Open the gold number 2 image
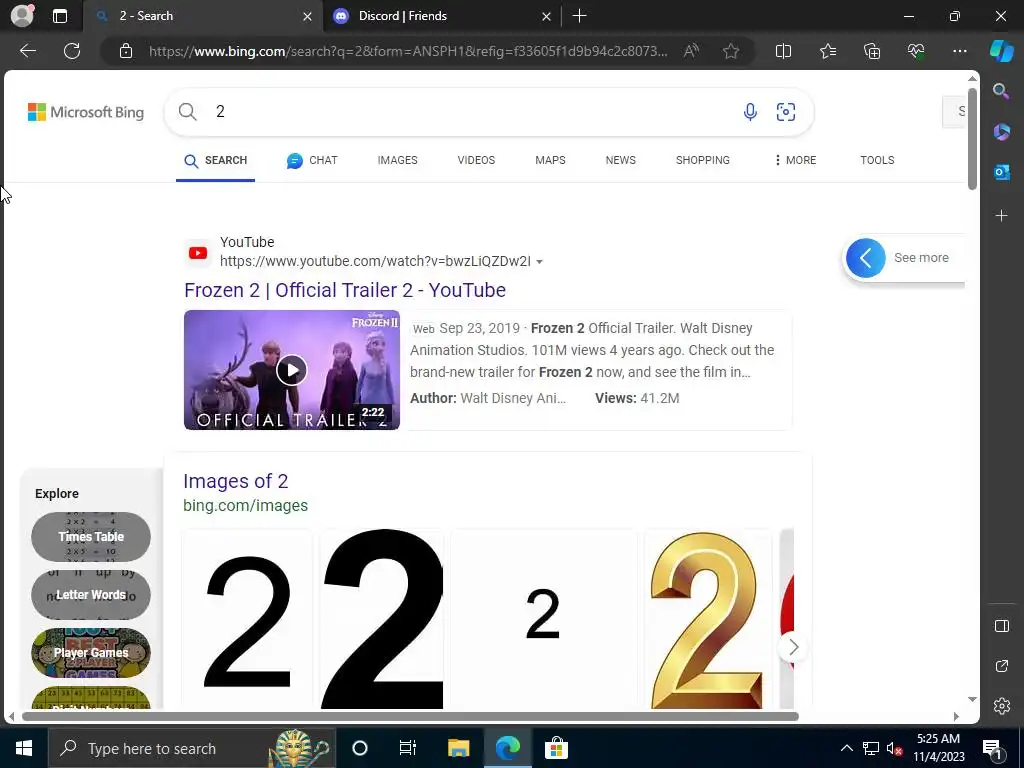The image size is (1024, 768). click(x=707, y=619)
